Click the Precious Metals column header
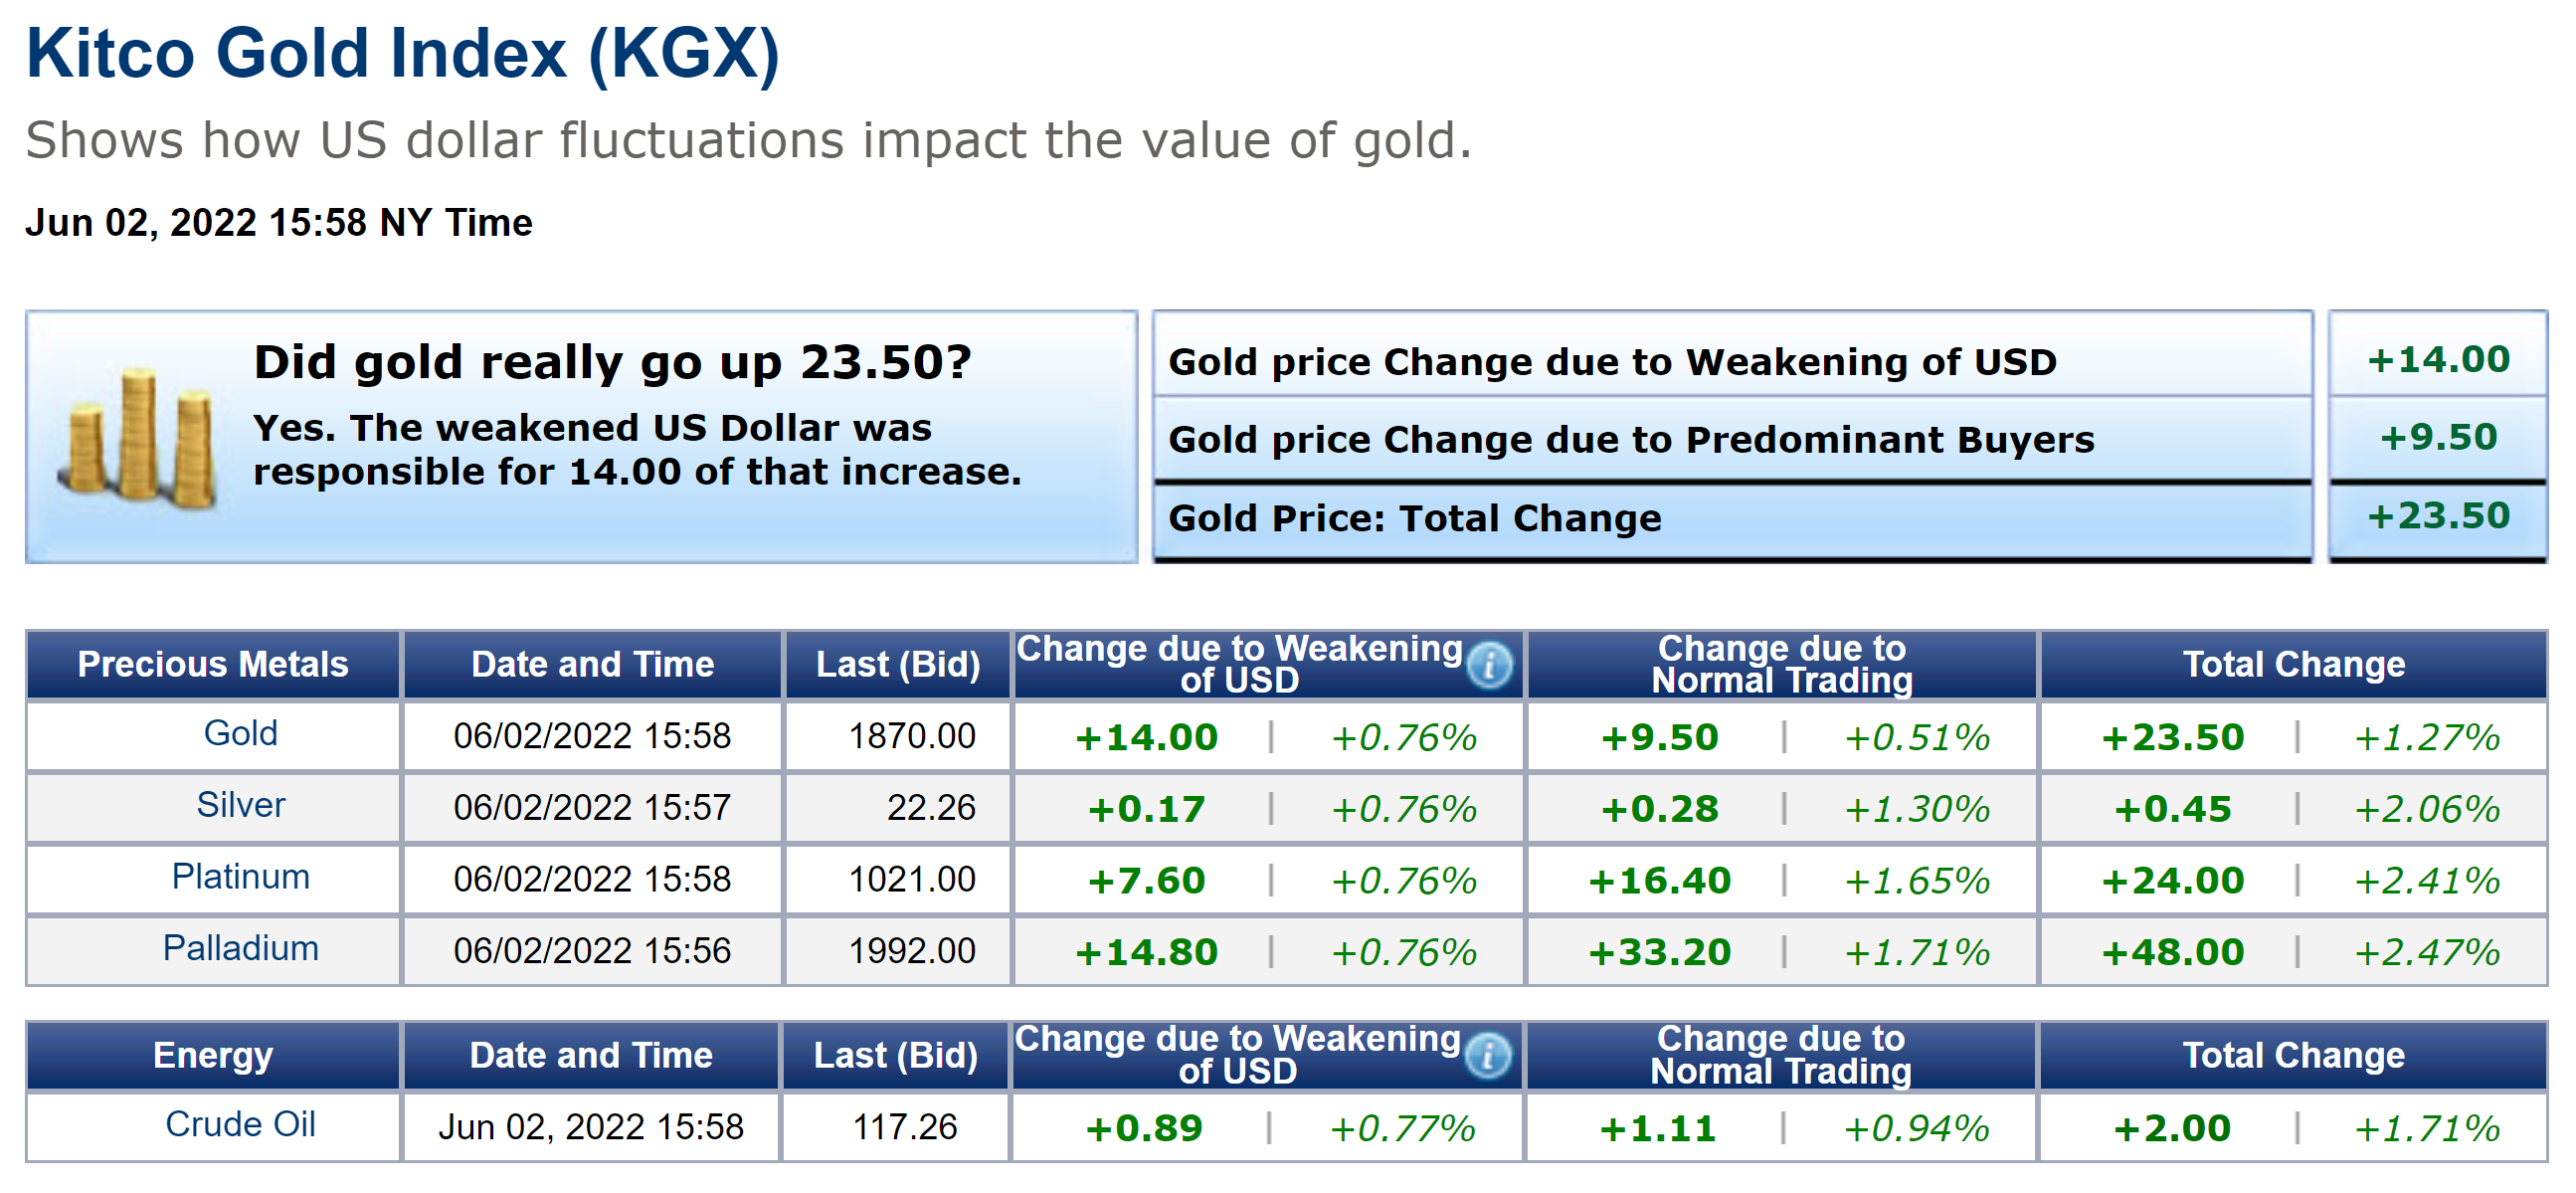Image resolution: width=2576 pixels, height=1193 pixels. pos(213,665)
